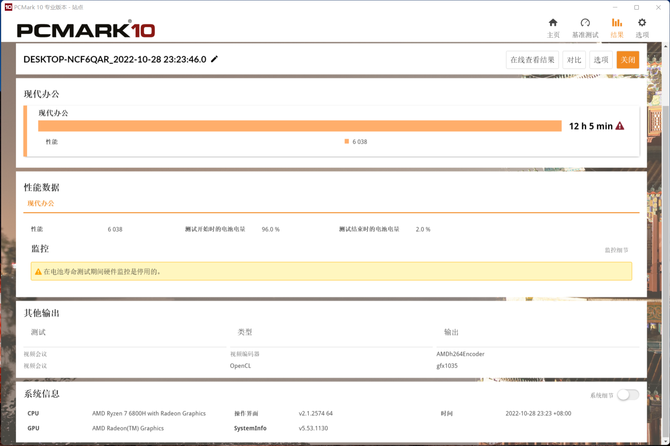Click the 输出 column header
Viewport: 670px width, 446px height.
click(451, 332)
